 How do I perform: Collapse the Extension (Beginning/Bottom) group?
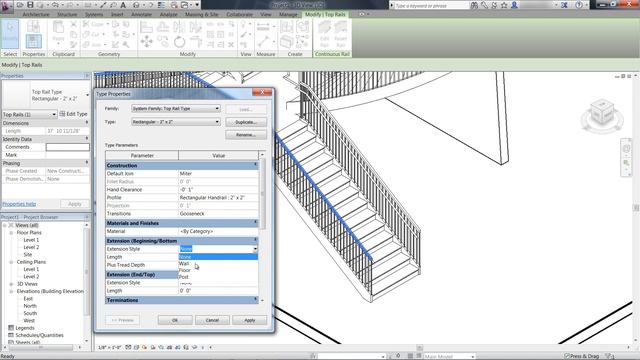click(256, 240)
